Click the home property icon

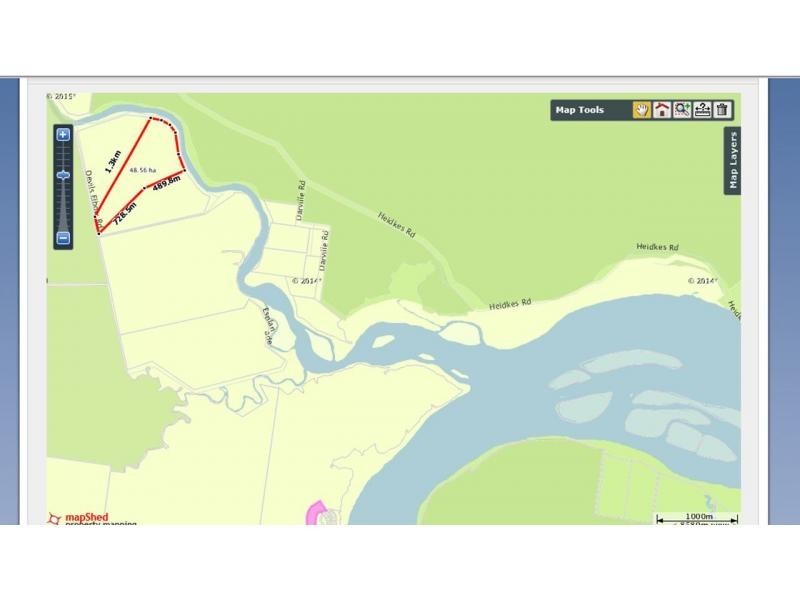662,110
